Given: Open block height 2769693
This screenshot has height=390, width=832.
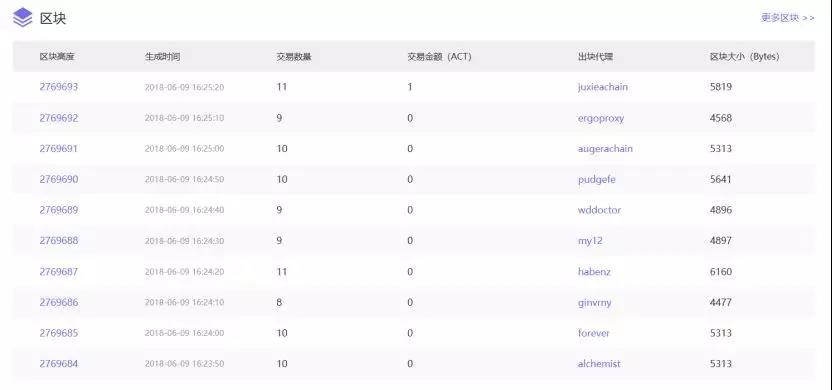Looking at the screenshot, I should [58, 86].
